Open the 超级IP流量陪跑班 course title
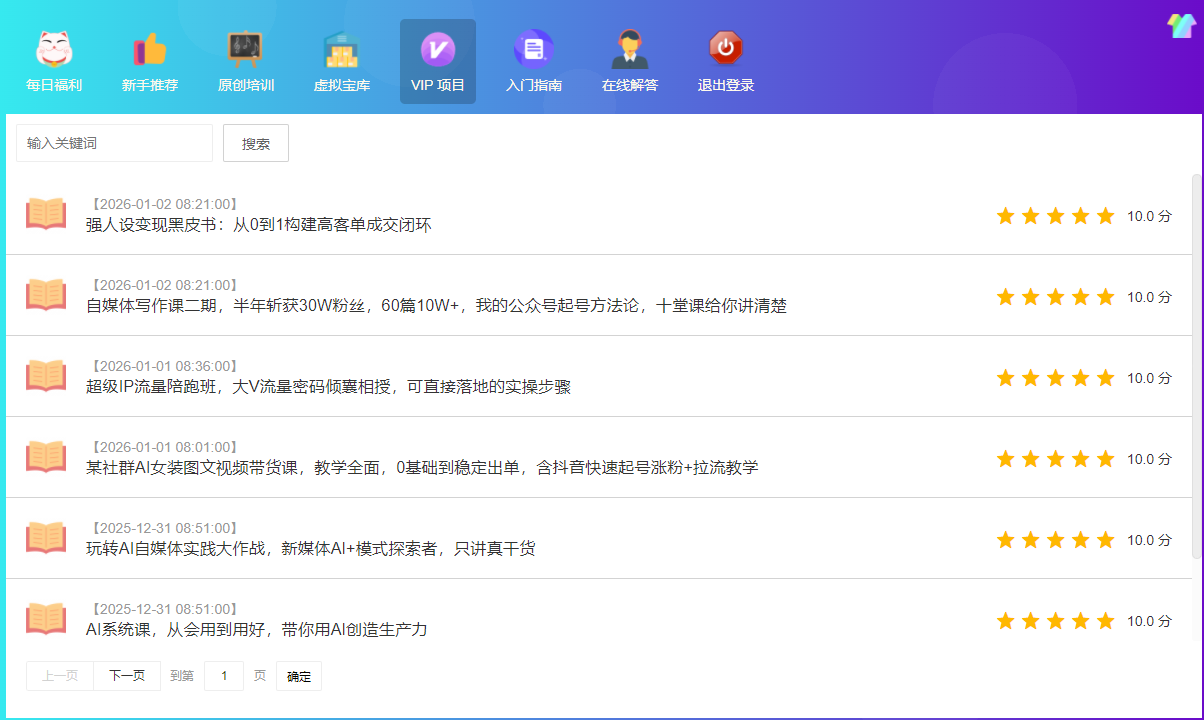The width and height of the screenshot is (1204, 720). (x=328, y=387)
